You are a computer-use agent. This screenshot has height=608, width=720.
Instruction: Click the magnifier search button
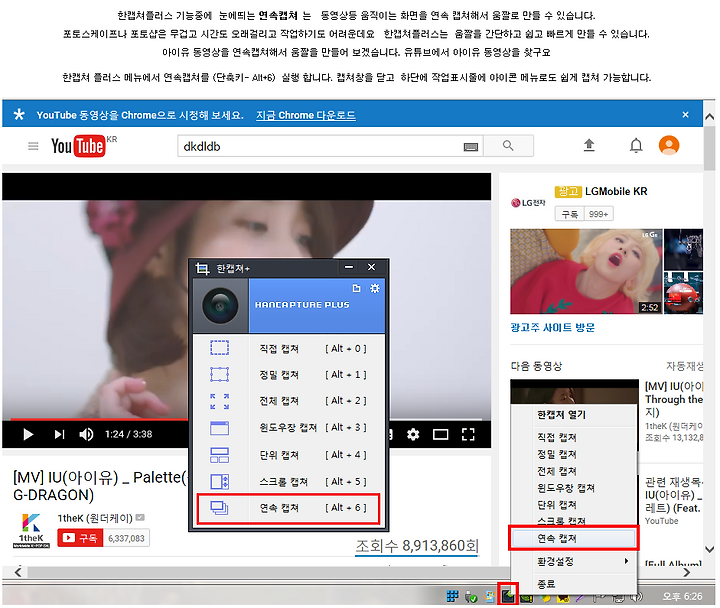click(x=508, y=146)
